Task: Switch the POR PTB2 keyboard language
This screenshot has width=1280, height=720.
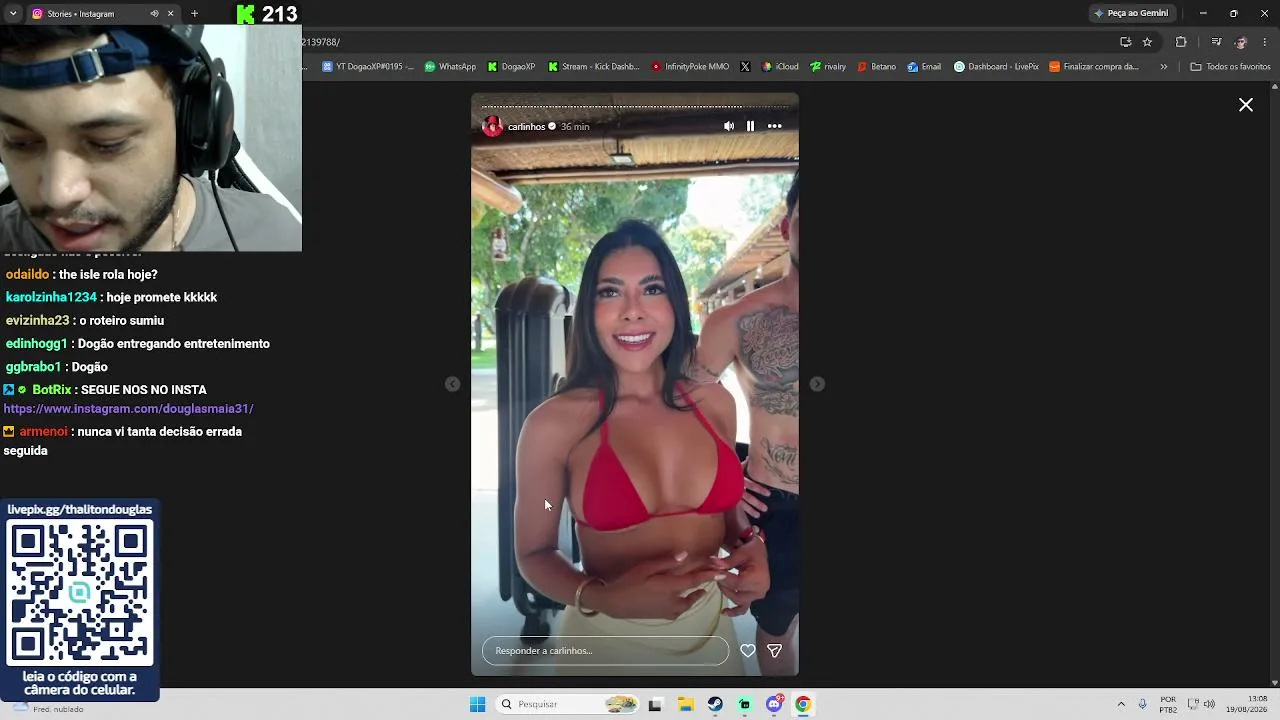Action: pos(1168,704)
